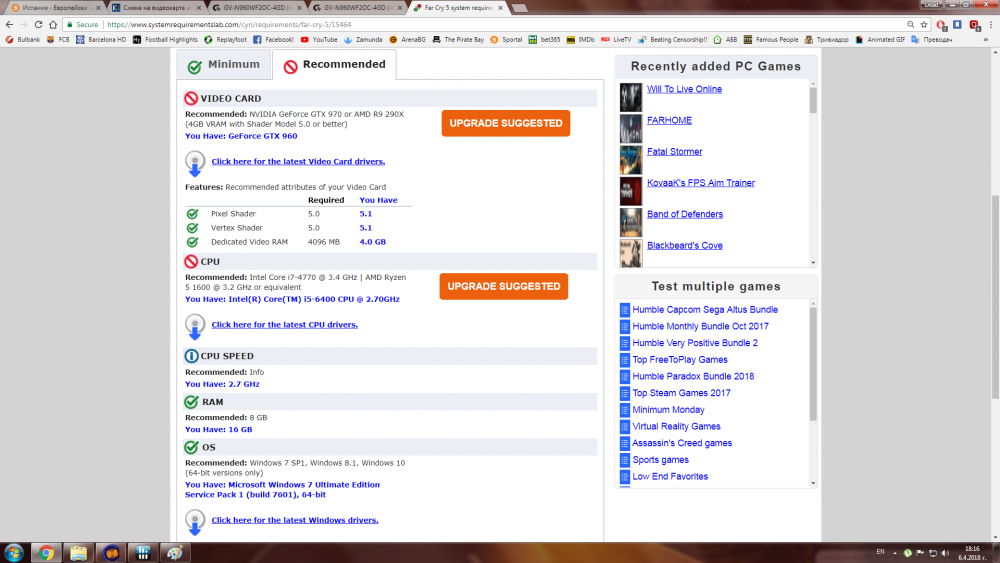Bookmark this page with the star icon

click(x=923, y=24)
